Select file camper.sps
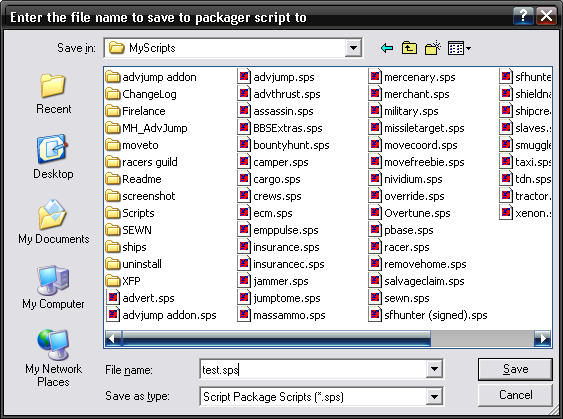563x419 pixels. point(273,162)
